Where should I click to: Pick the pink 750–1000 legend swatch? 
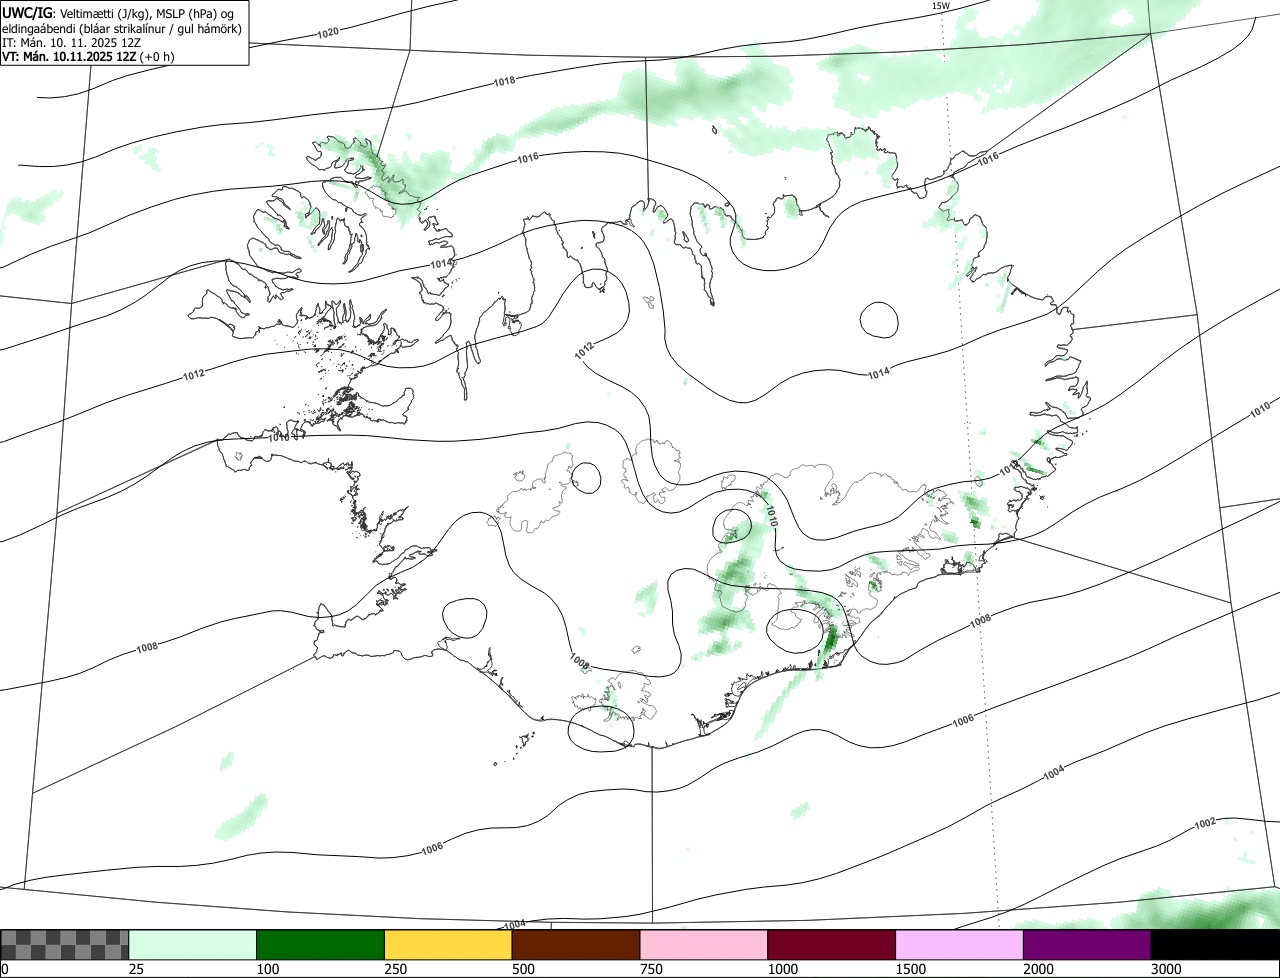coord(704,944)
